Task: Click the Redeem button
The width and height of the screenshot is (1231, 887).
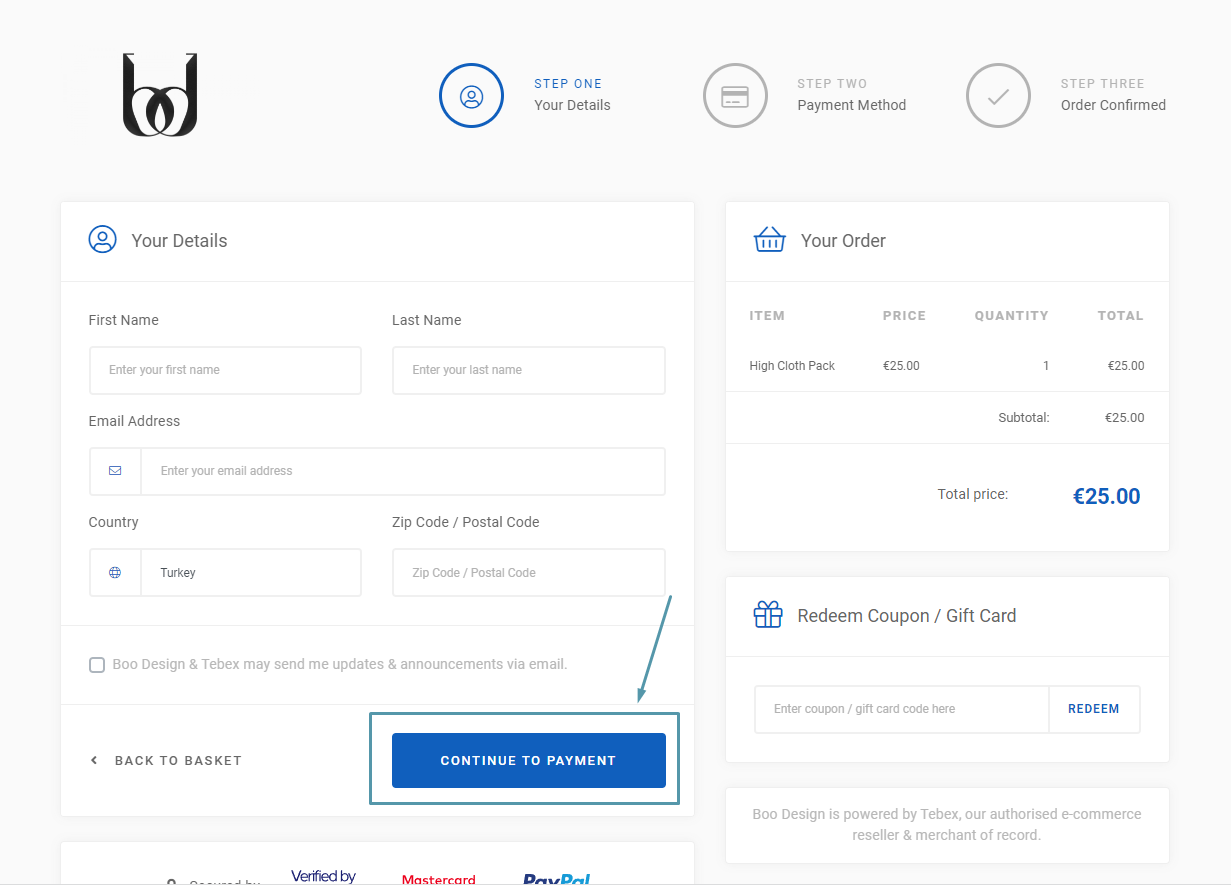Action: coord(1094,709)
